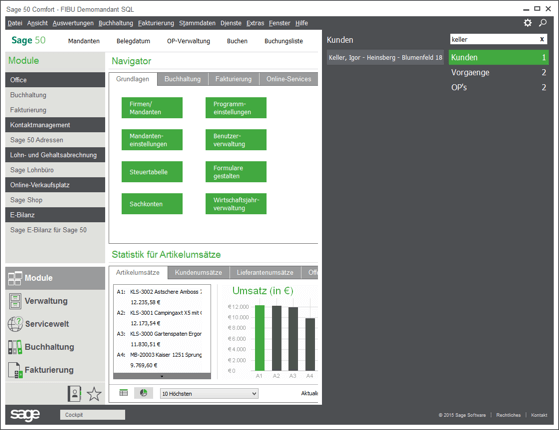Select the Fakturierung navigator tab
The image size is (559, 430).
(234, 79)
